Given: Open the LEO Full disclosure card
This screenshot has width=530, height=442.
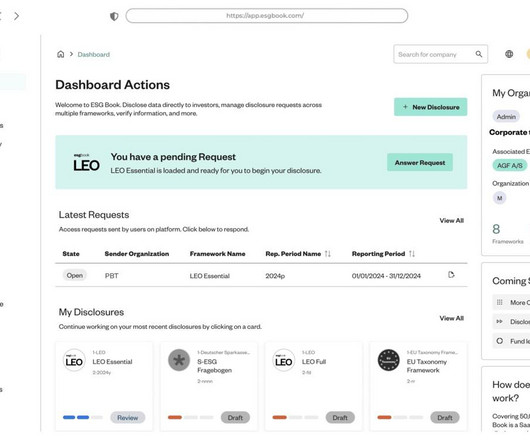Looking at the screenshot, I should point(314,387).
